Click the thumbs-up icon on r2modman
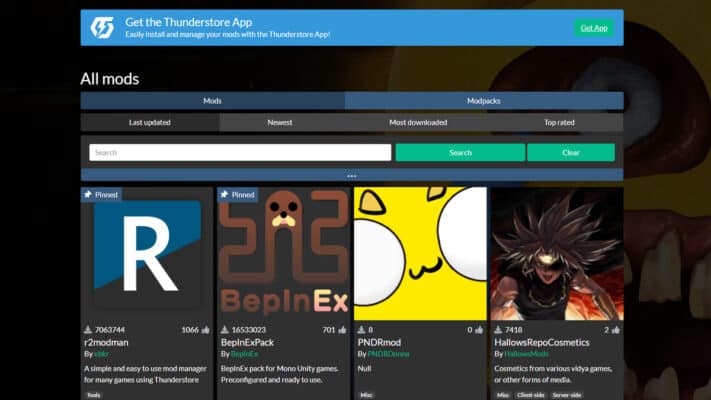Image resolution: width=711 pixels, height=400 pixels. coord(206,329)
